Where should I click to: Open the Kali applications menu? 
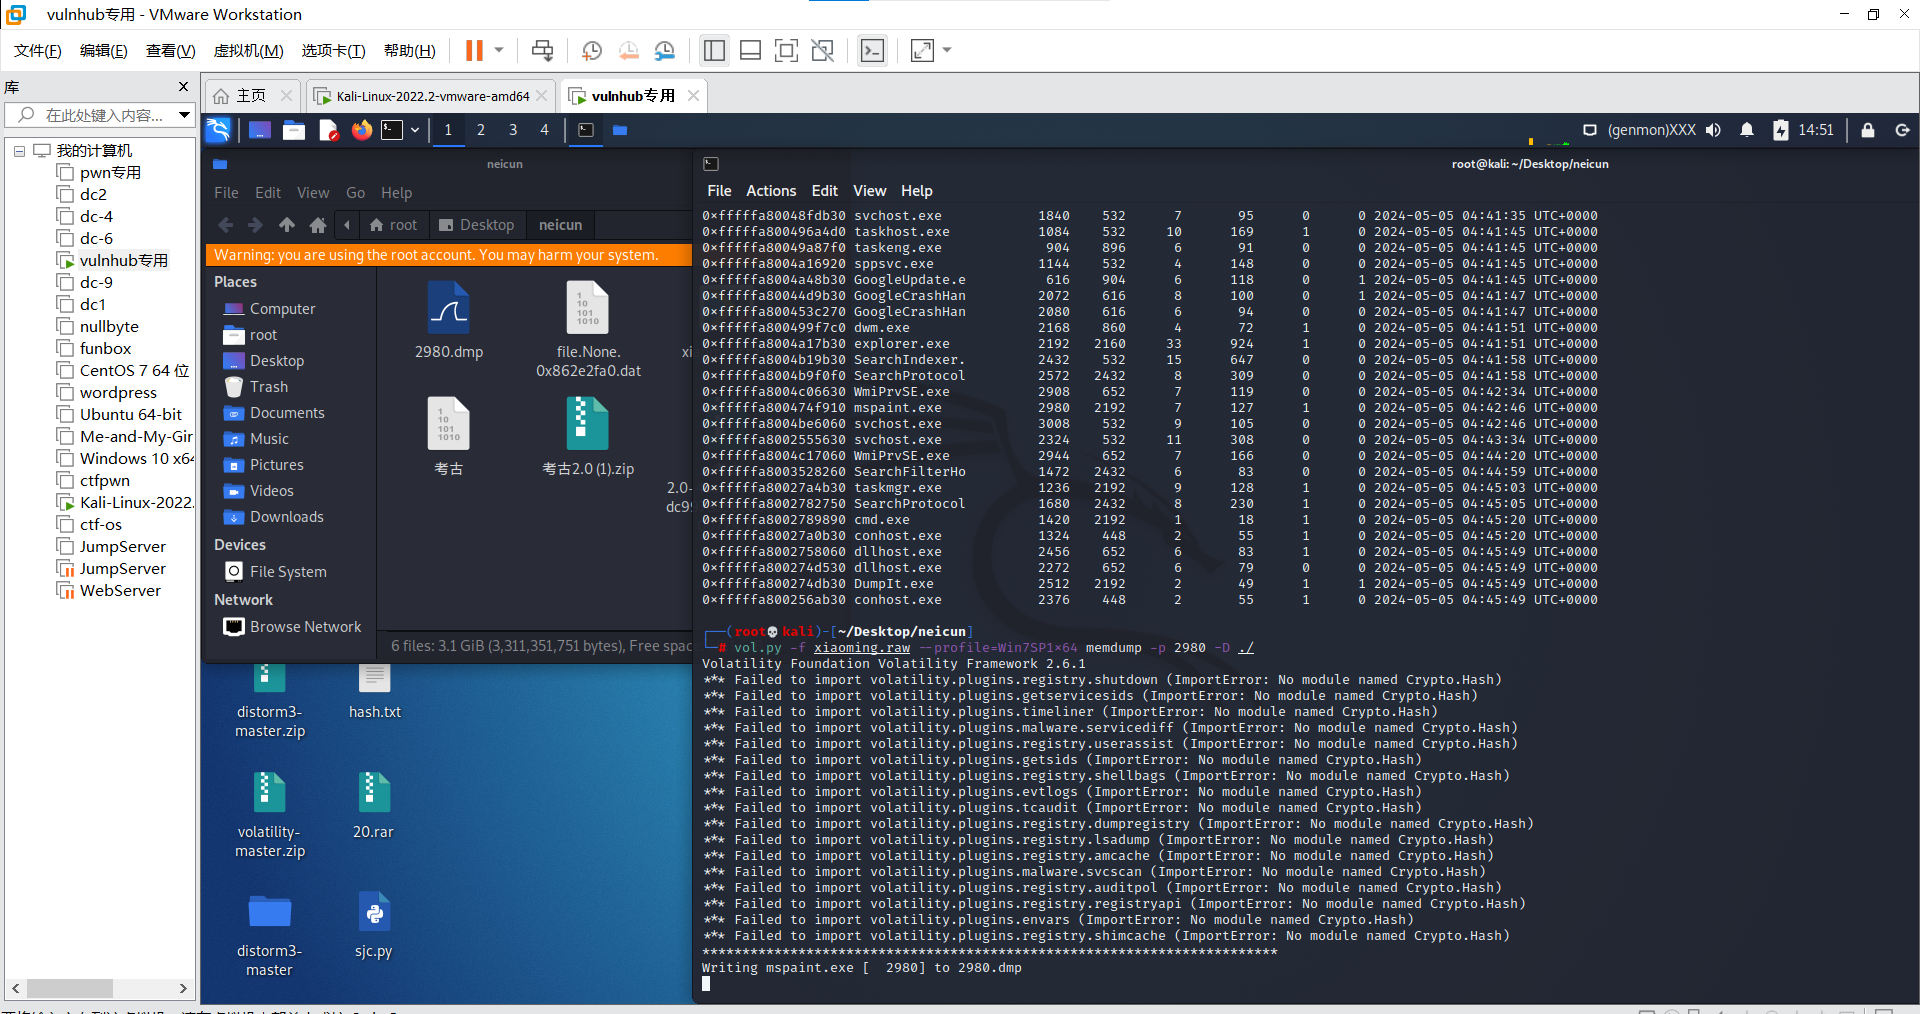pyautogui.click(x=218, y=130)
